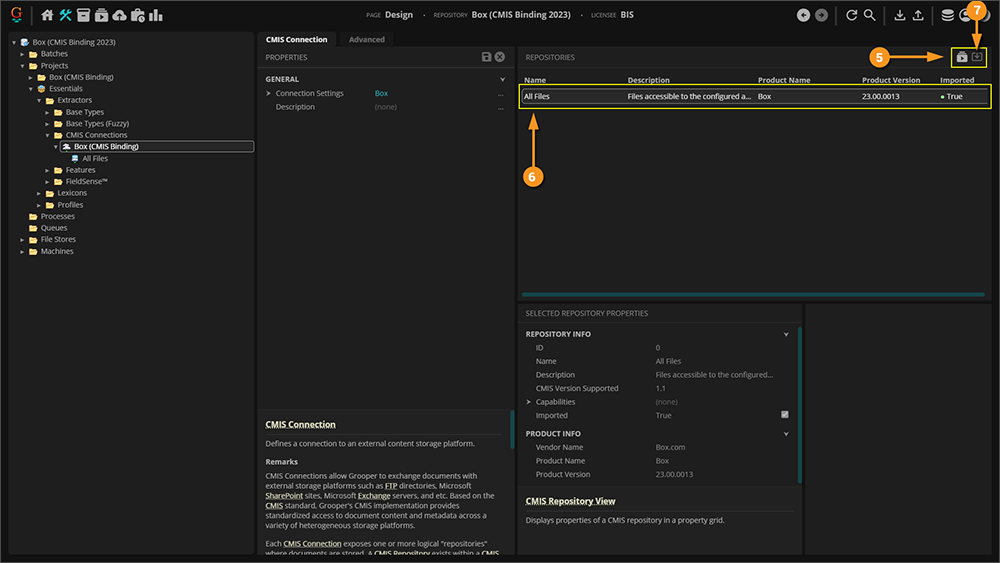
Task: Click the Design tools icon
Action: point(66,15)
